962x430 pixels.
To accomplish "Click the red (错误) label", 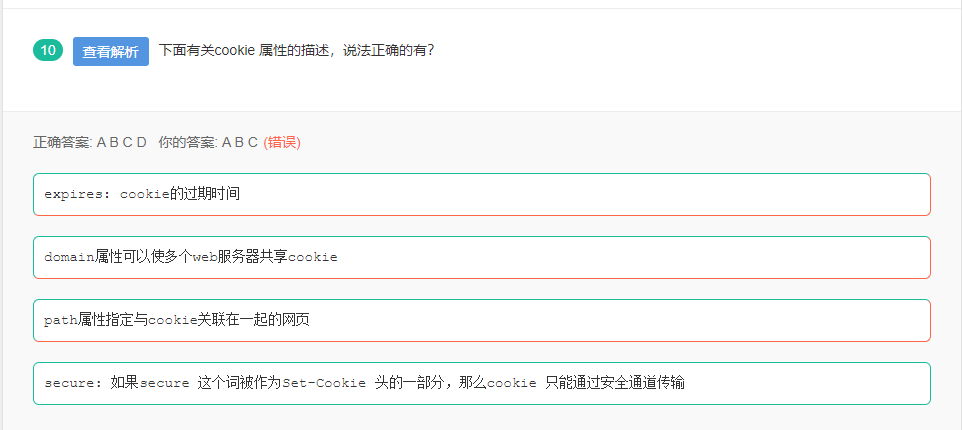I will coord(282,143).
